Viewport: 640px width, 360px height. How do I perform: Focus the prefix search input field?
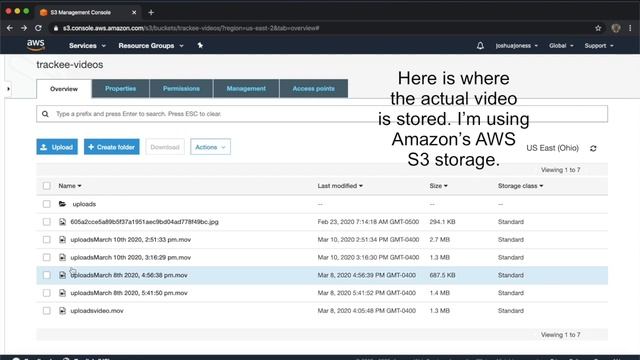(x=322, y=114)
